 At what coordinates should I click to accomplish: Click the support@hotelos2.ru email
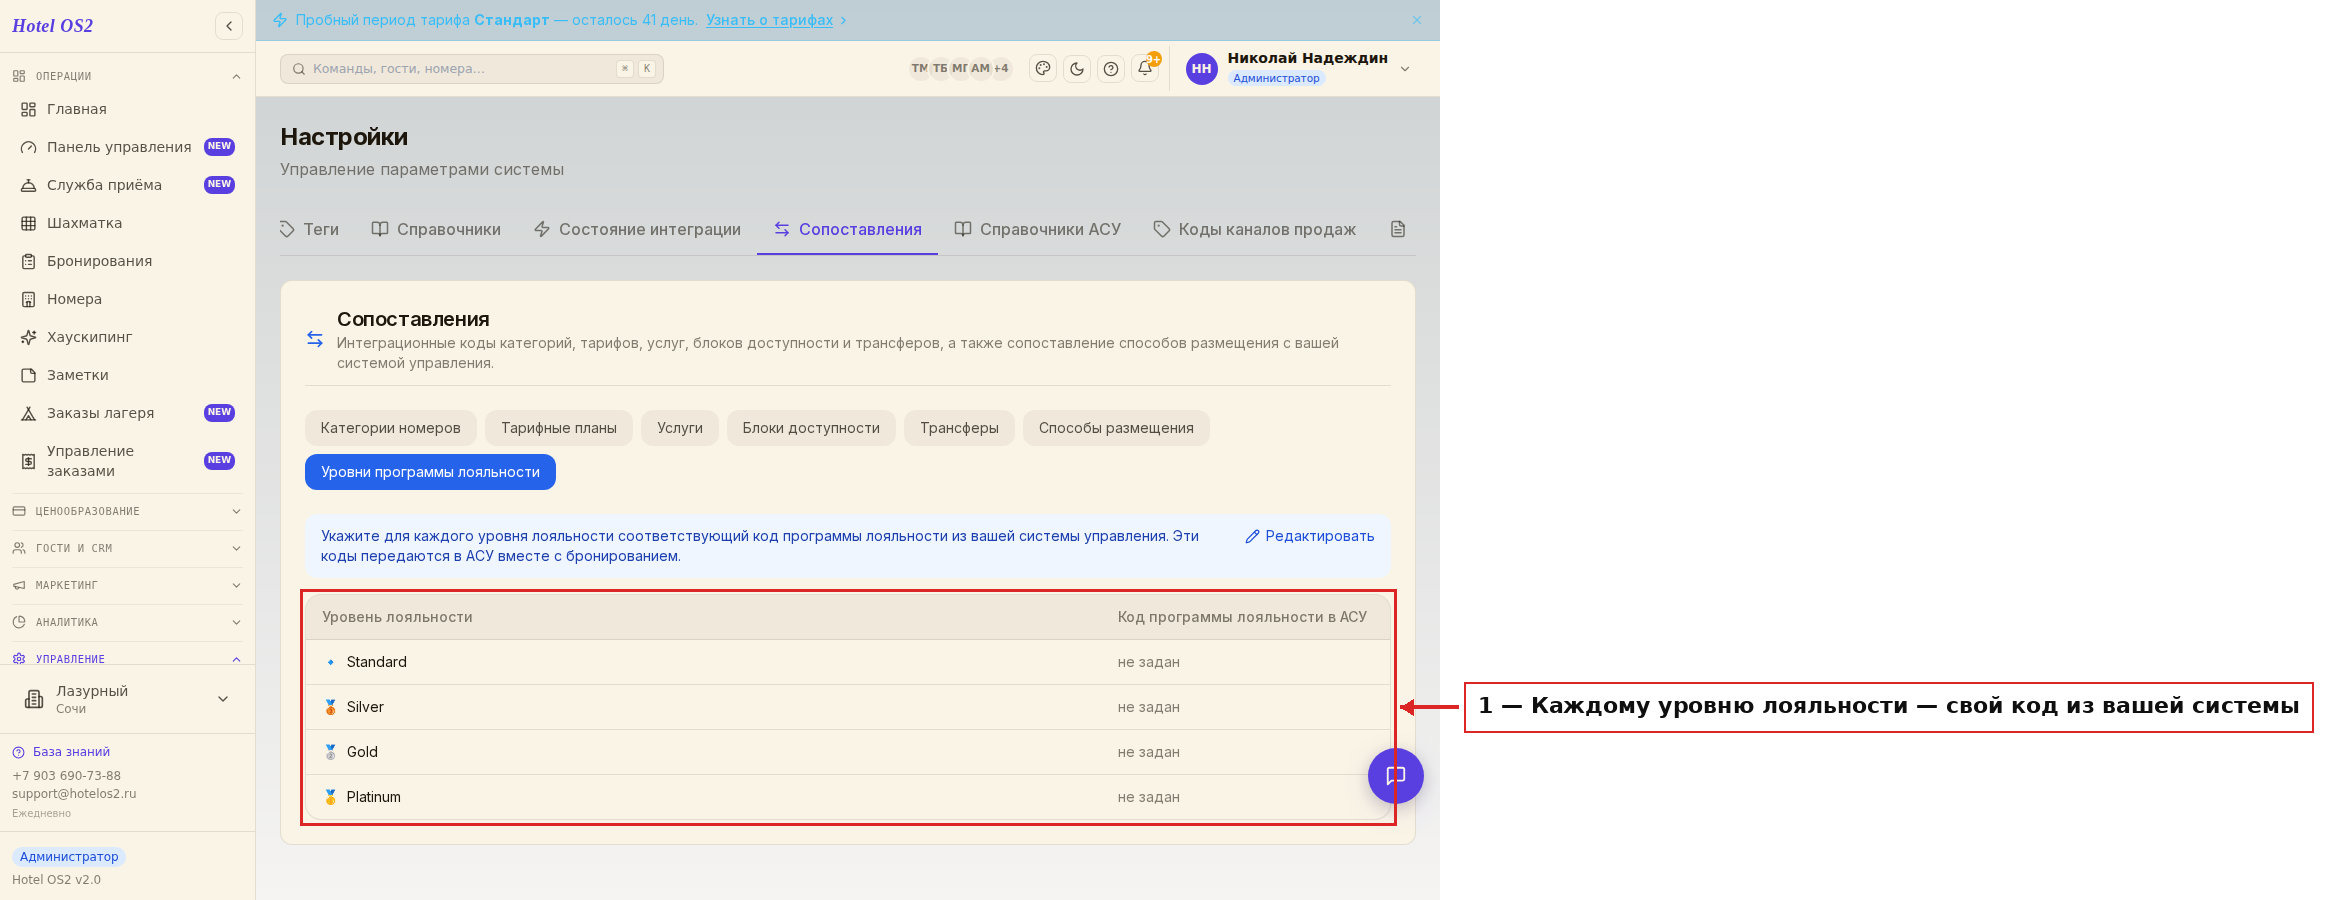[74, 794]
